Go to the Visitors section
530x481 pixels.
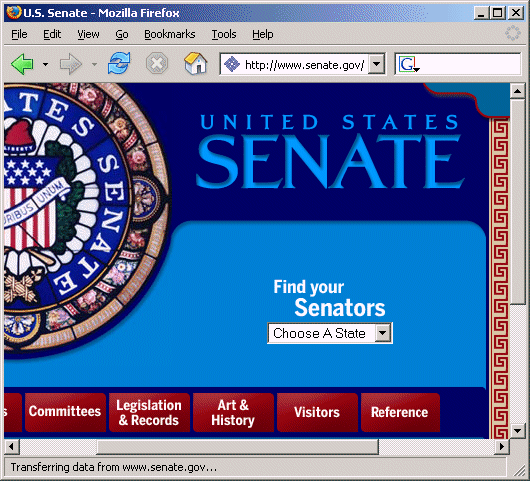[317, 412]
